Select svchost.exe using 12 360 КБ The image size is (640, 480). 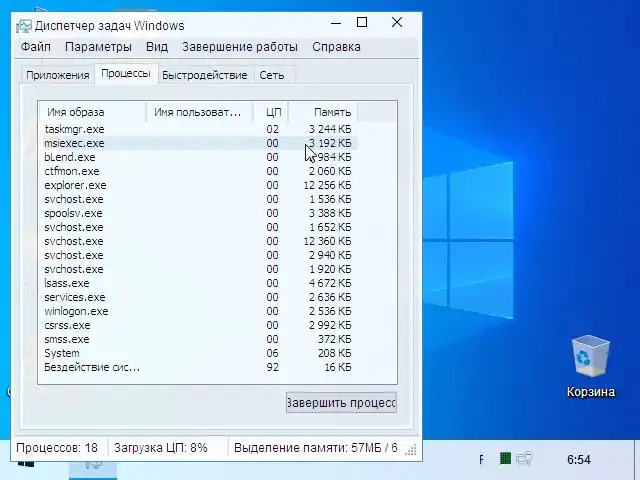(198, 241)
